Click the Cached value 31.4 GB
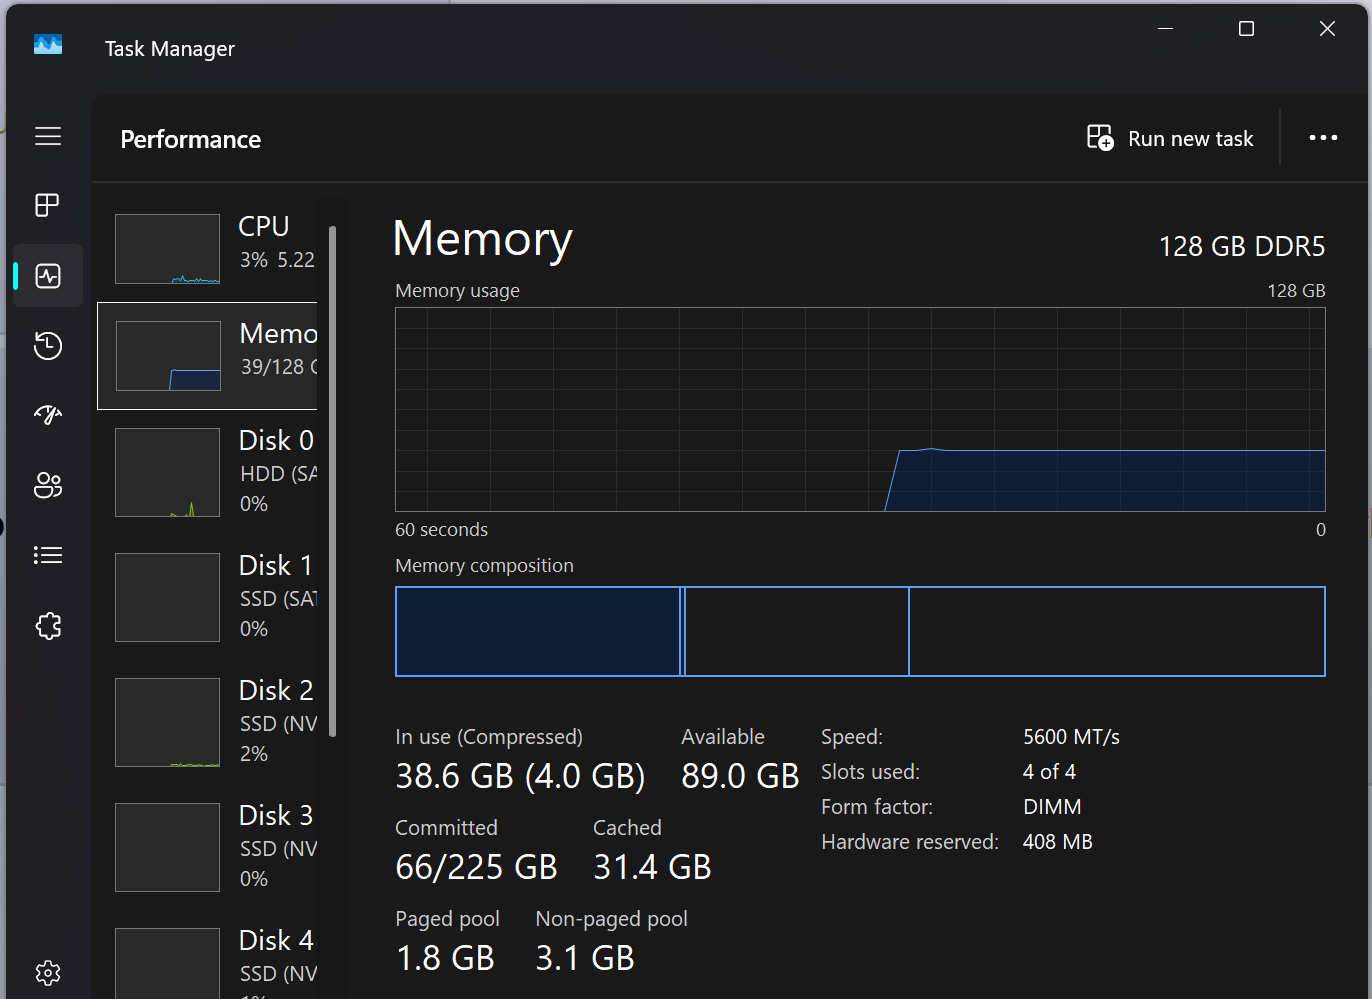 click(x=652, y=867)
